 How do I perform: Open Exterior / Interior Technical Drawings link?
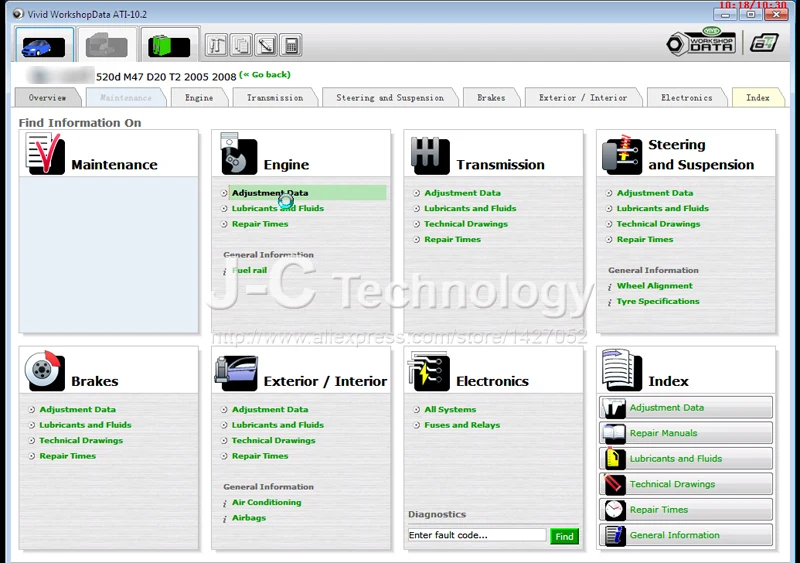point(273,440)
